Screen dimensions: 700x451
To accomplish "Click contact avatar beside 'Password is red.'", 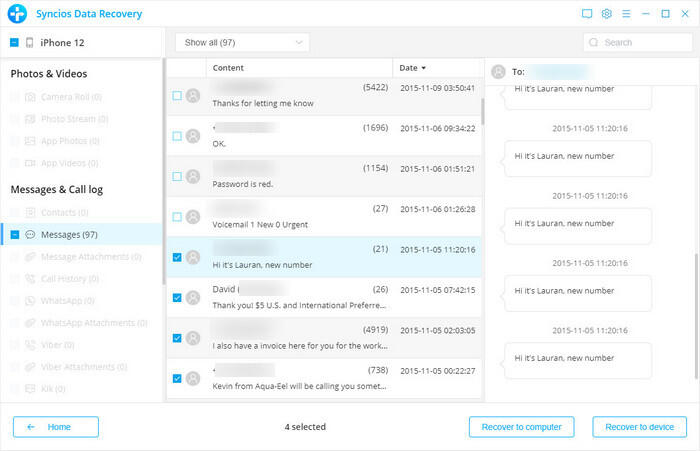I will [193, 176].
